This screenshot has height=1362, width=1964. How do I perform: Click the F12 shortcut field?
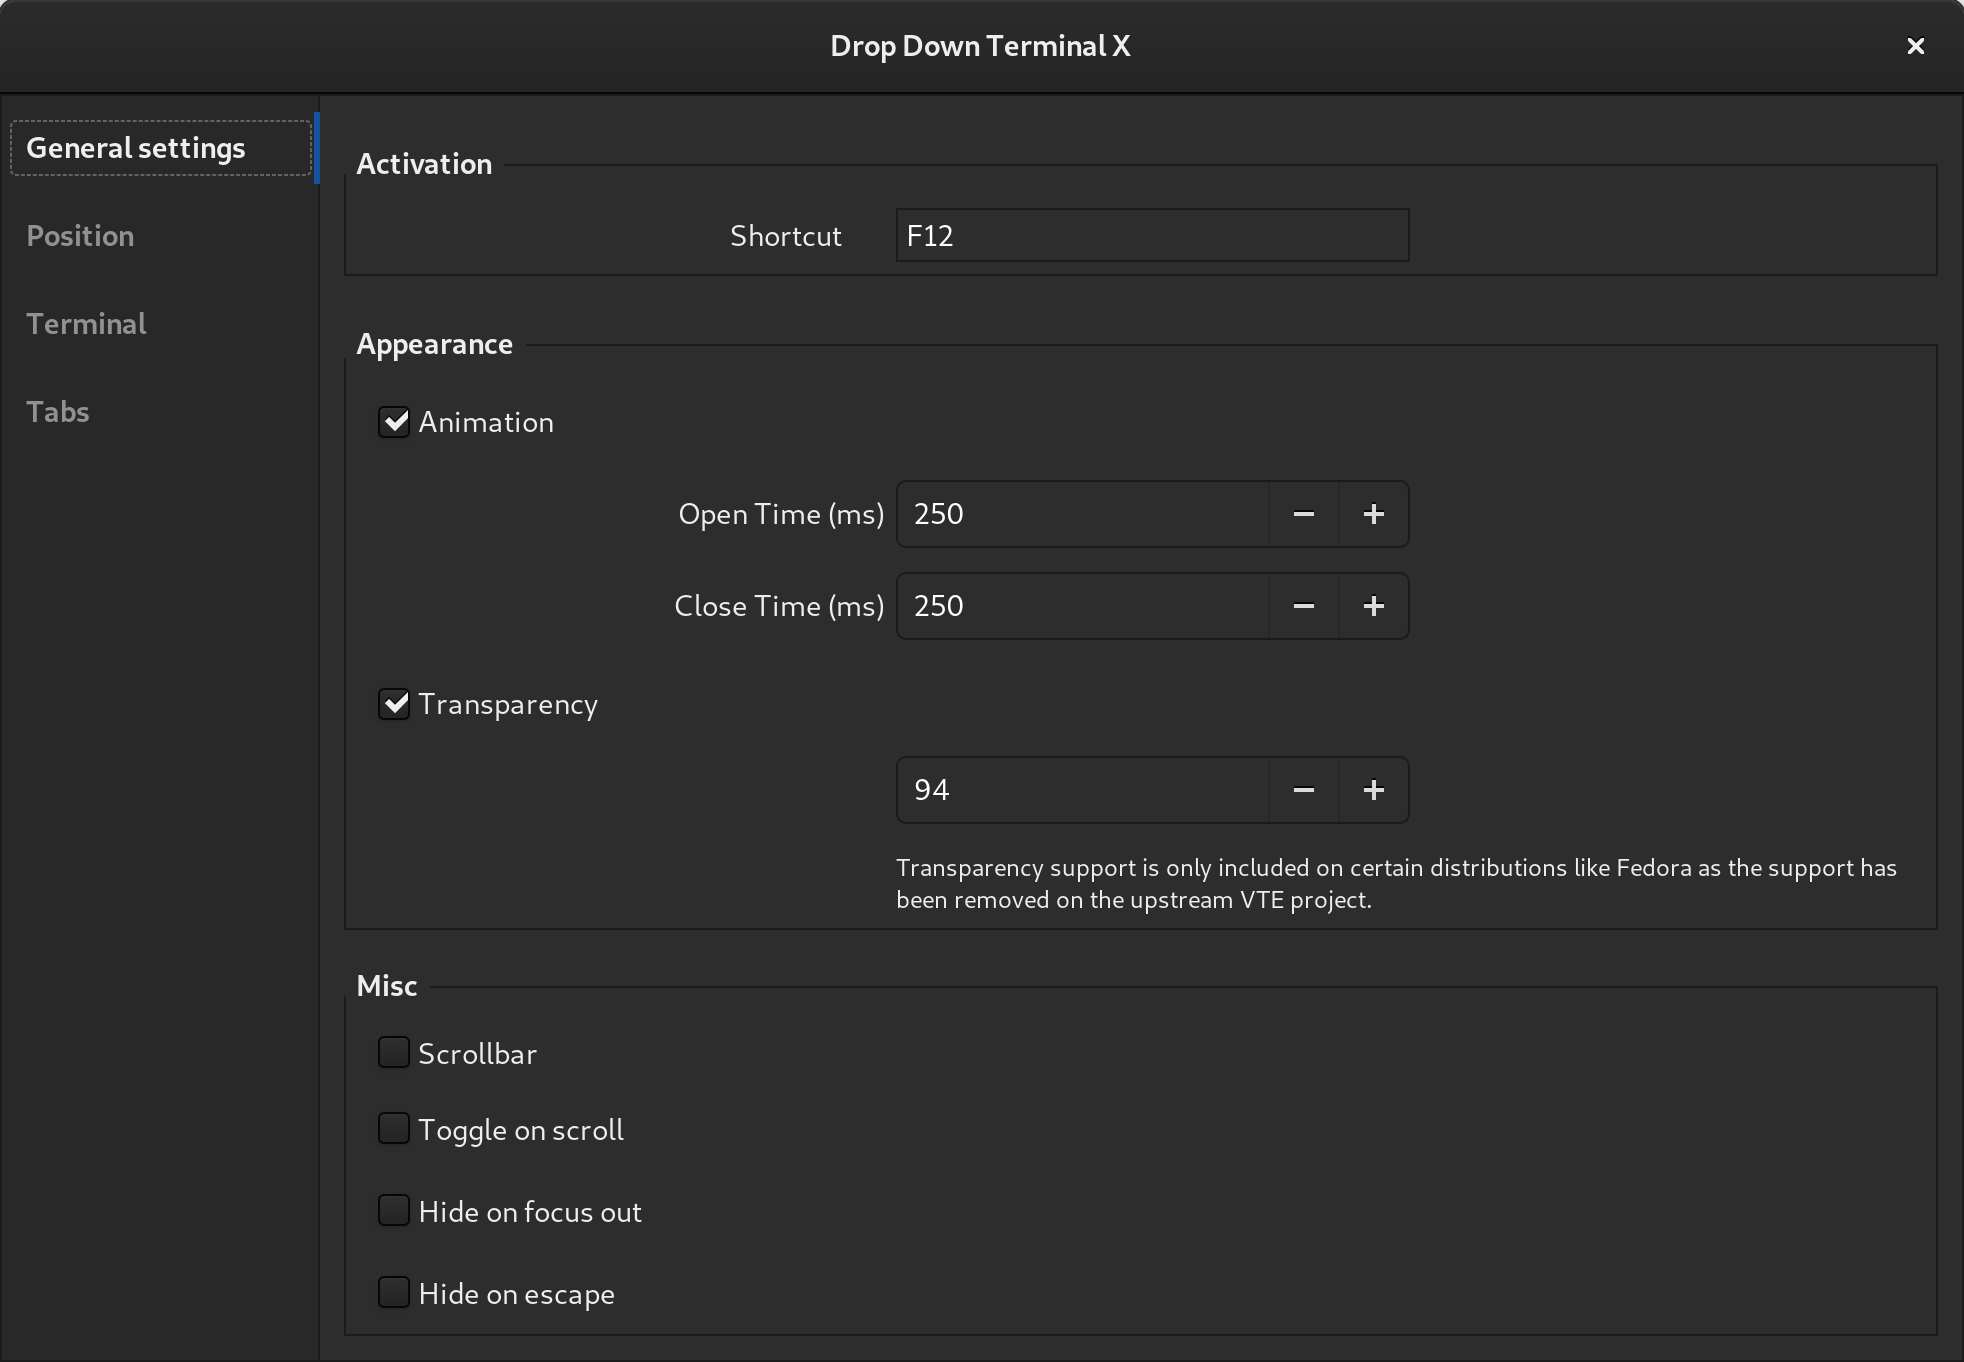pos(1151,236)
